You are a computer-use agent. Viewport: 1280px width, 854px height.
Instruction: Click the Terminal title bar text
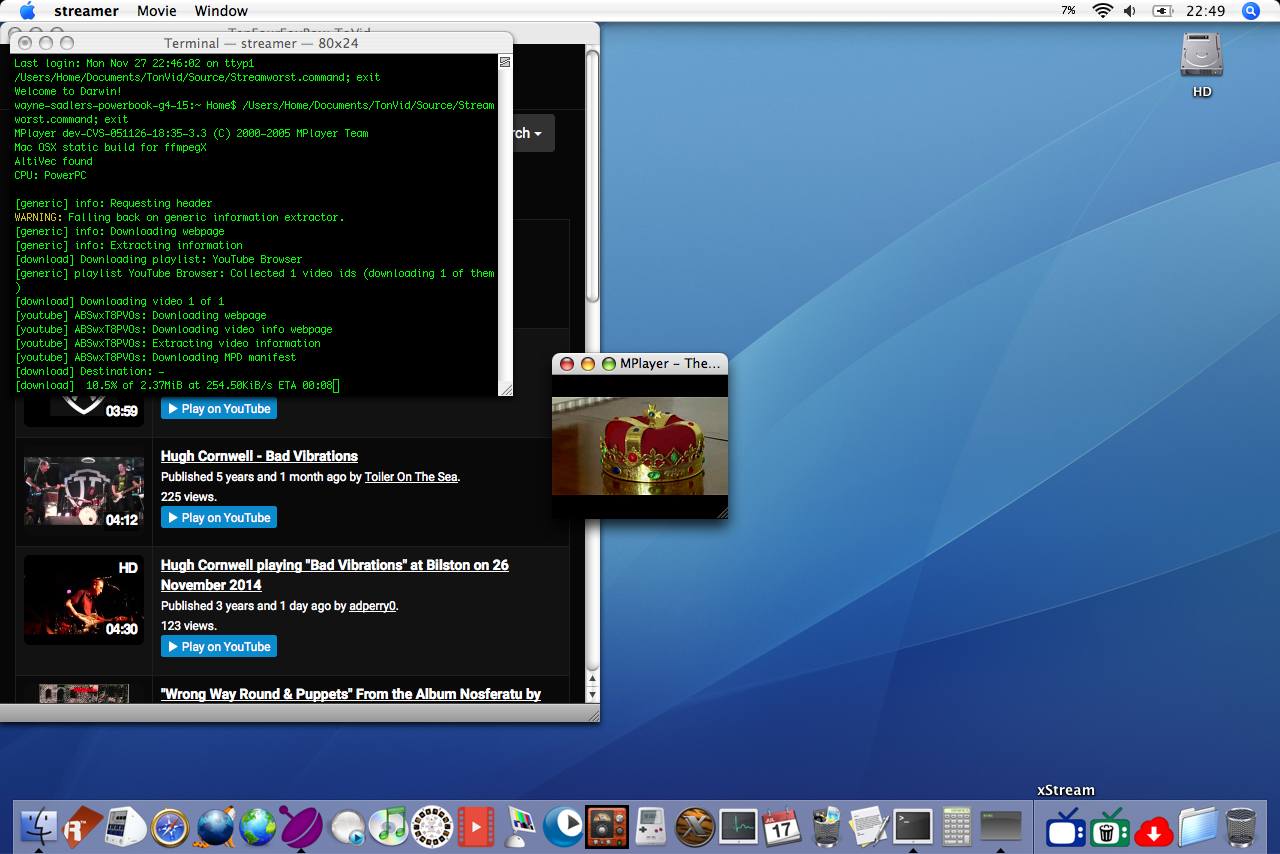pyautogui.click(x=261, y=43)
